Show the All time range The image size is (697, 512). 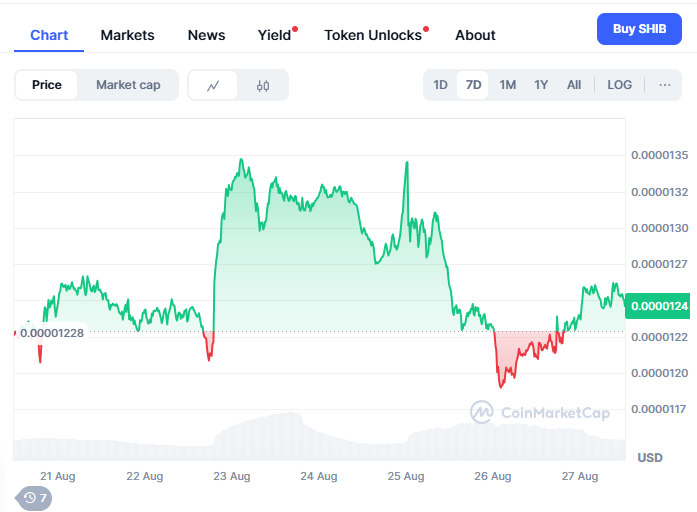coord(574,85)
